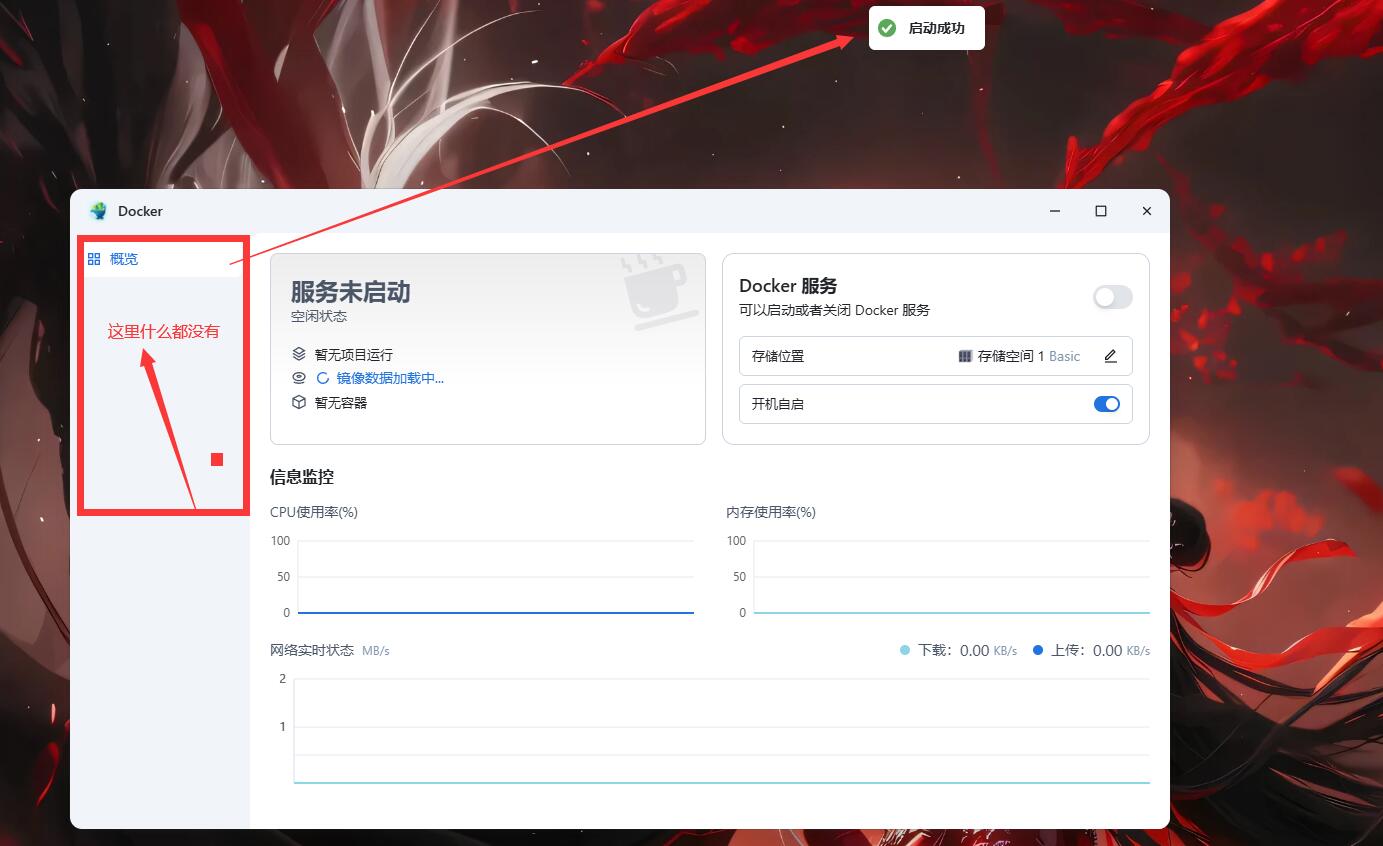The image size is (1383, 846).
Task: Click the 启动成功 notification text
Action: click(937, 28)
